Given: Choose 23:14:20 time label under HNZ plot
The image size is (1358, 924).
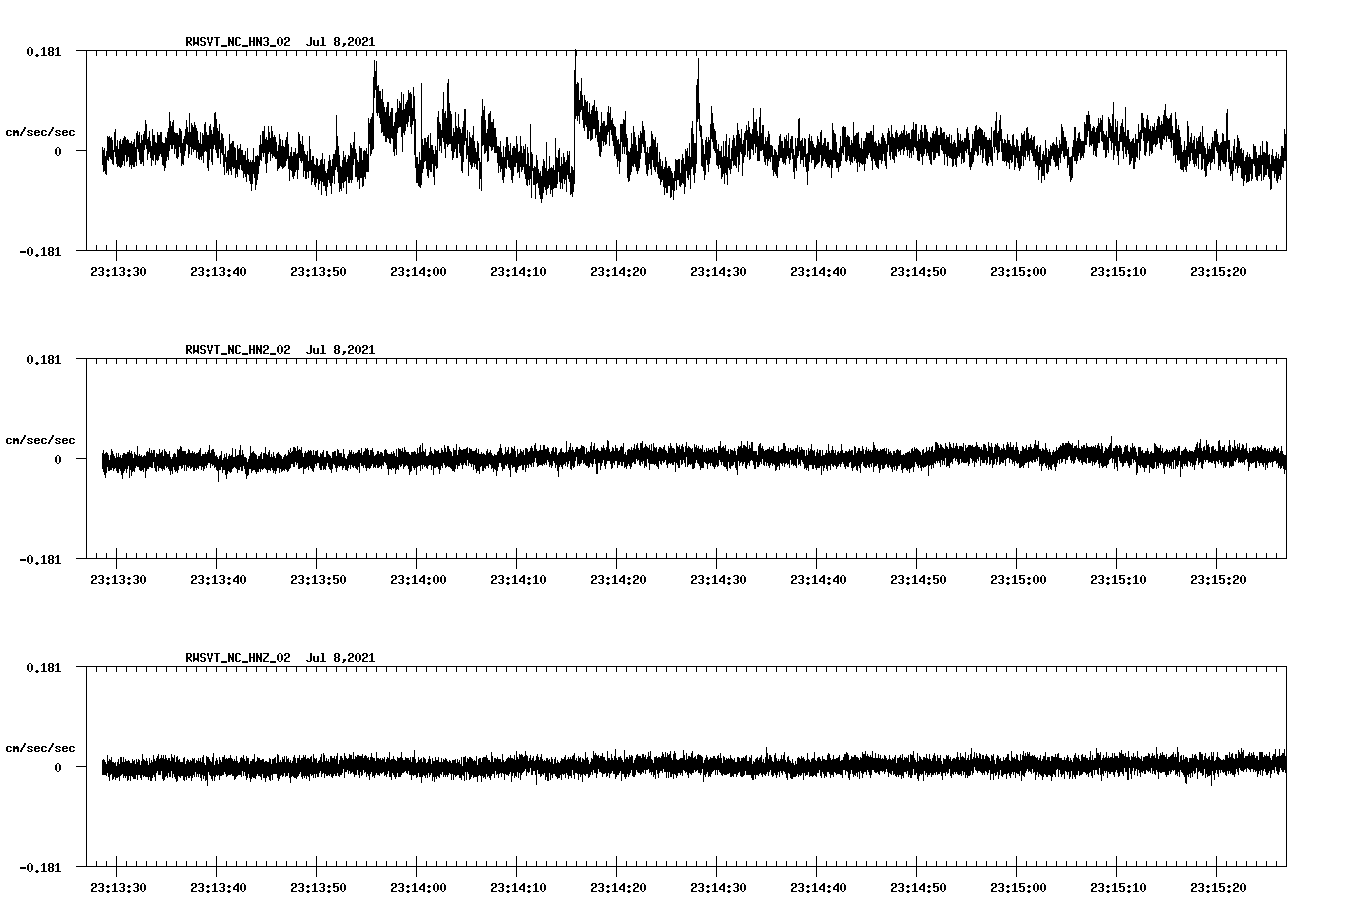Looking at the screenshot, I should [618, 888].
